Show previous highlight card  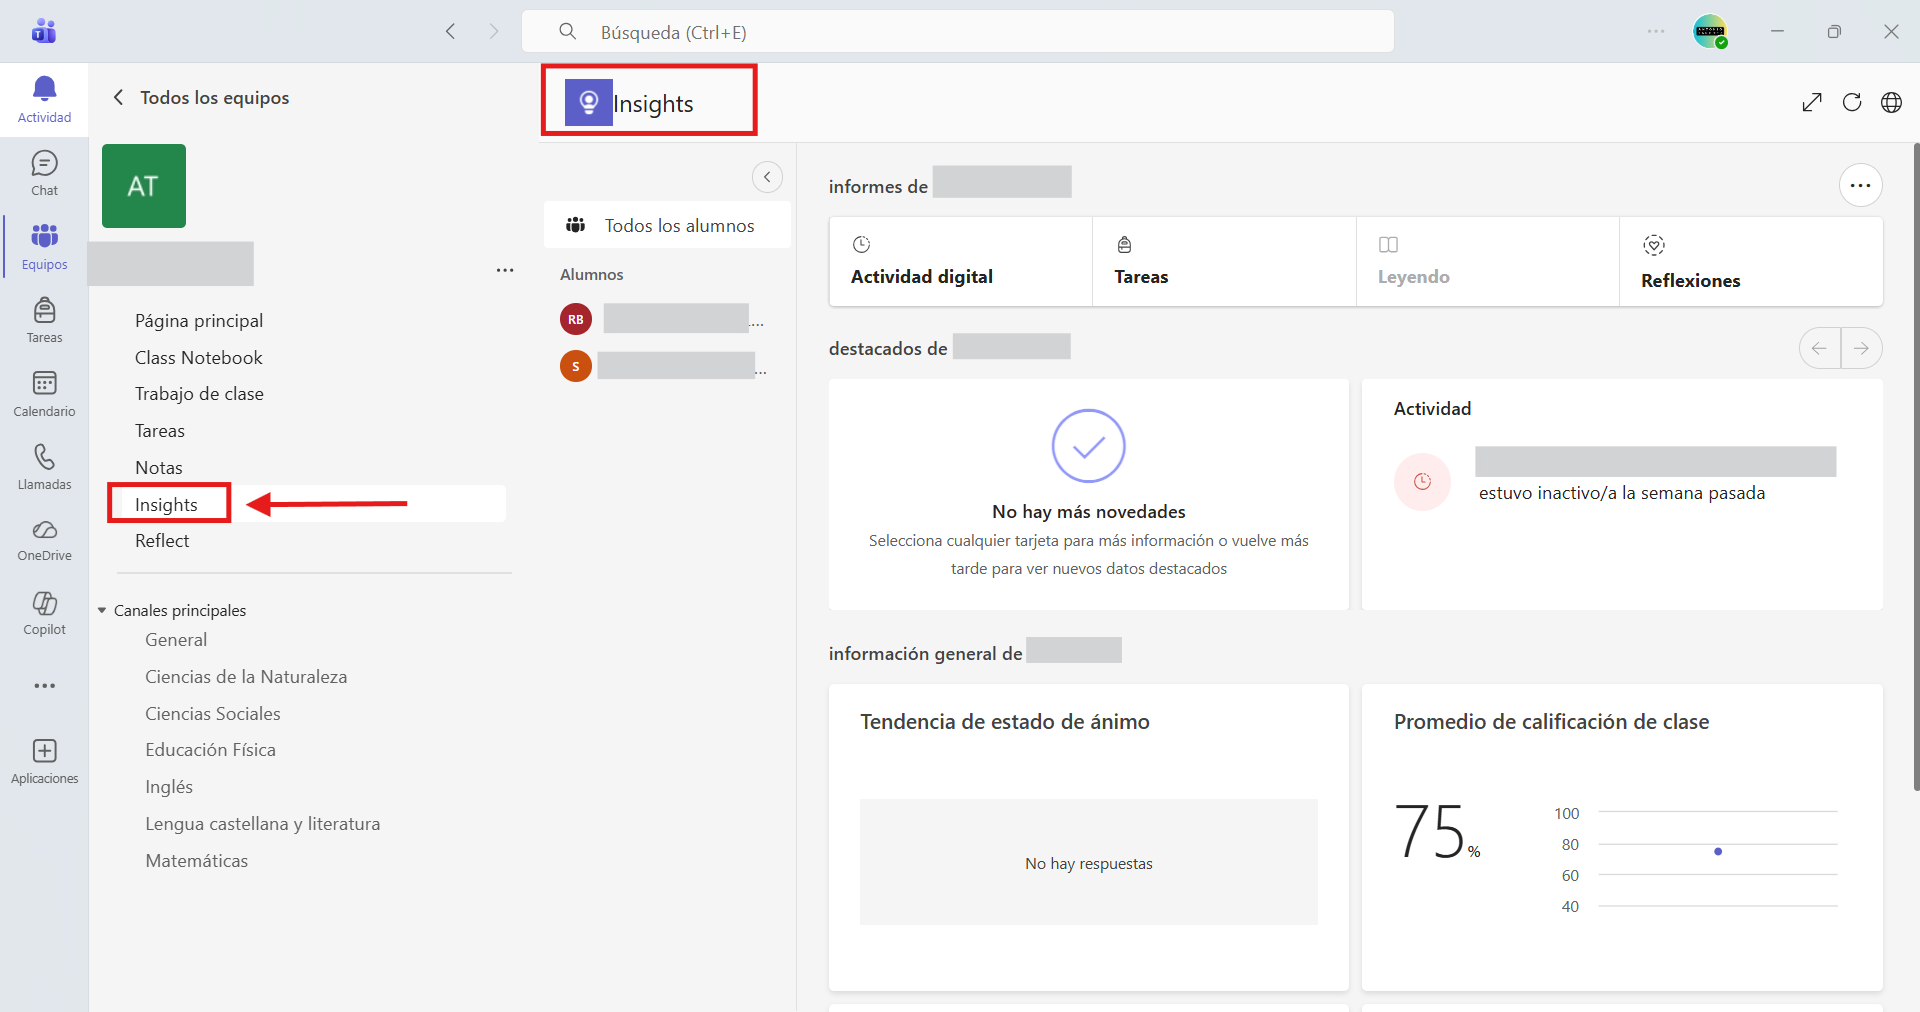point(1819,348)
